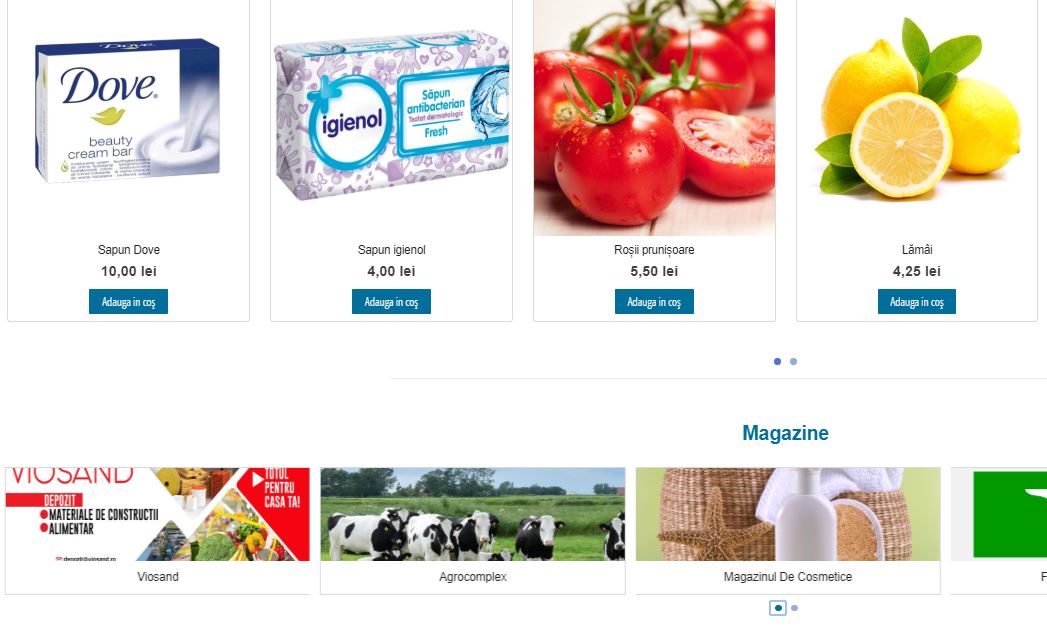Select first product carousel page dot
The width and height of the screenshot is (1047, 639).
click(x=777, y=361)
